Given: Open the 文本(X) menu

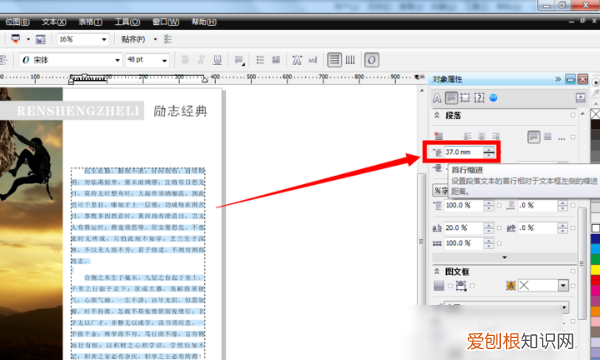Looking at the screenshot, I should 54,22.
